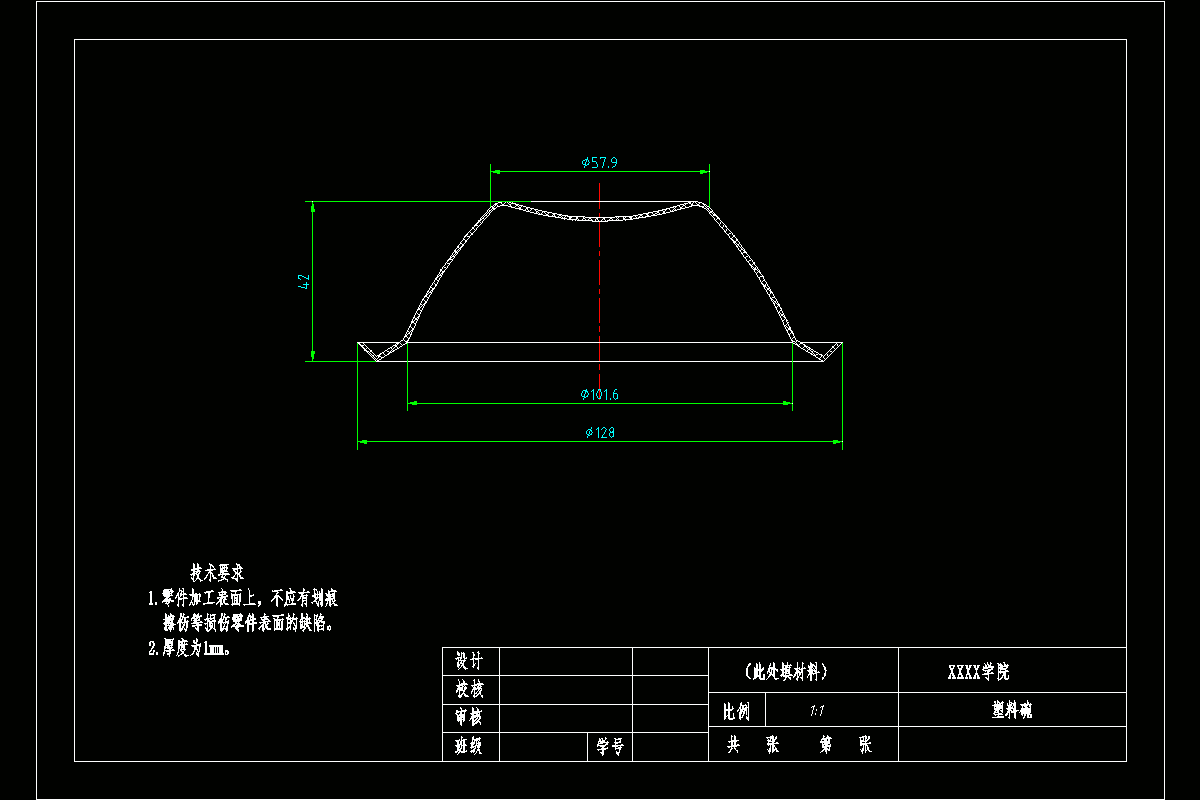Click the 校核 label in title block
The image size is (1200, 800).
pos(469,689)
